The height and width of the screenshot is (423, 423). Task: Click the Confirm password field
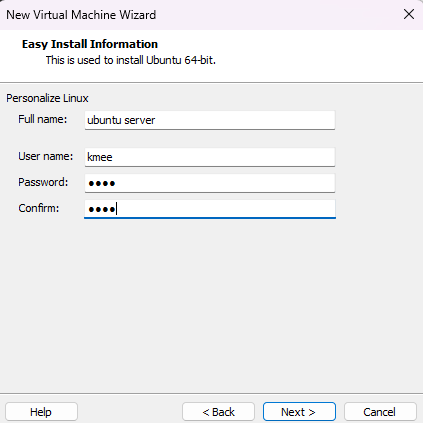click(210, 209)
